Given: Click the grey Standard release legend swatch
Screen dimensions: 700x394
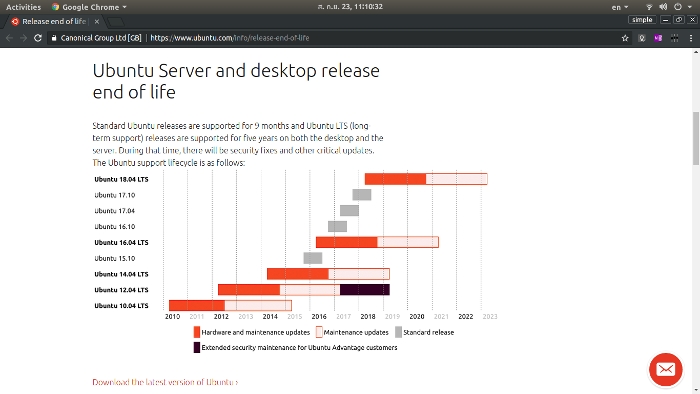Looking at the screenshot, I should tap(398, 332).
